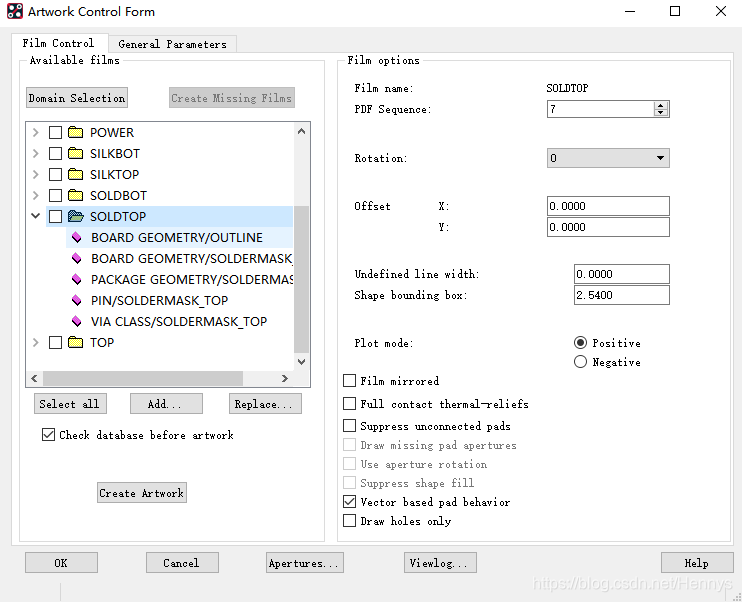
Task: Click the PIN/SOLDERMASK_TOP layer icon
Action: (x=76, y=301)
